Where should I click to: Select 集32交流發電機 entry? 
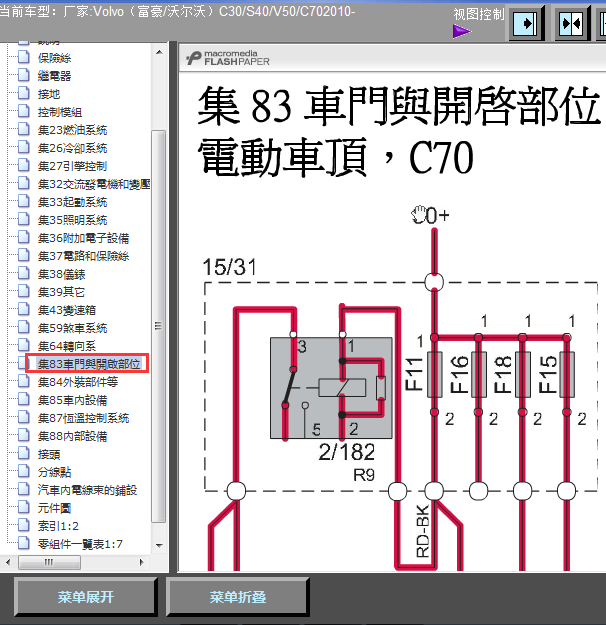coord(94,184)
